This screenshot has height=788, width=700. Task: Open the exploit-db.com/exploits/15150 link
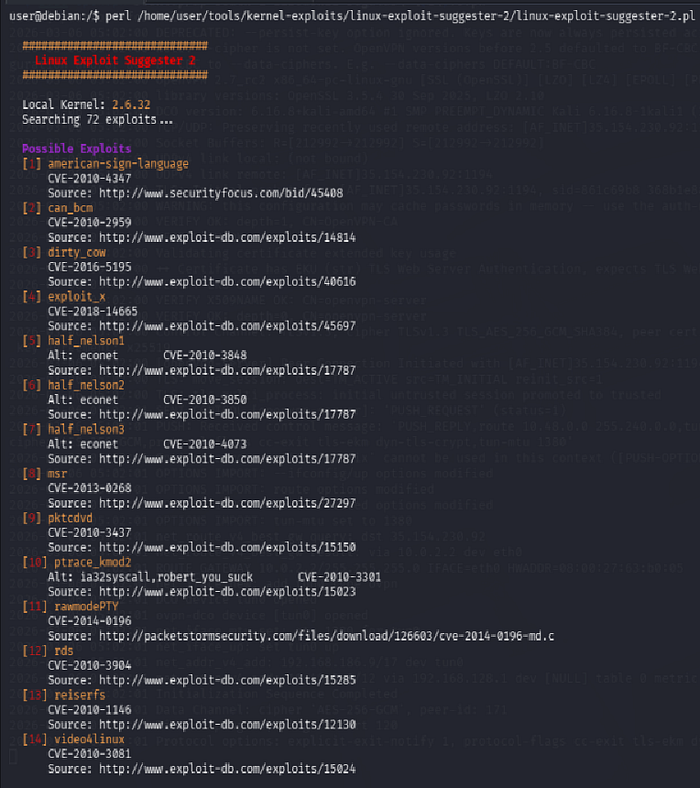227,547
